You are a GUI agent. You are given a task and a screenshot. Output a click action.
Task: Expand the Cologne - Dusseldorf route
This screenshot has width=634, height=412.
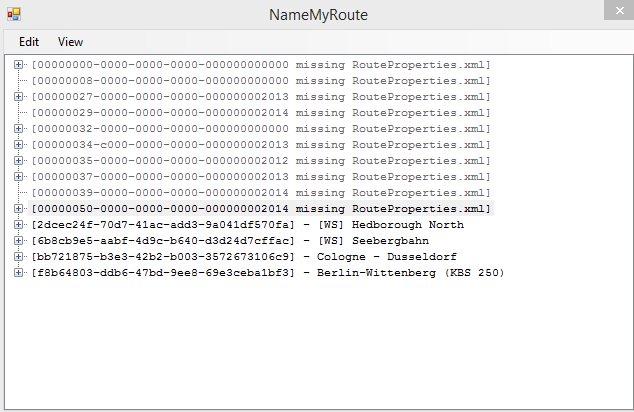pos(20,257)
